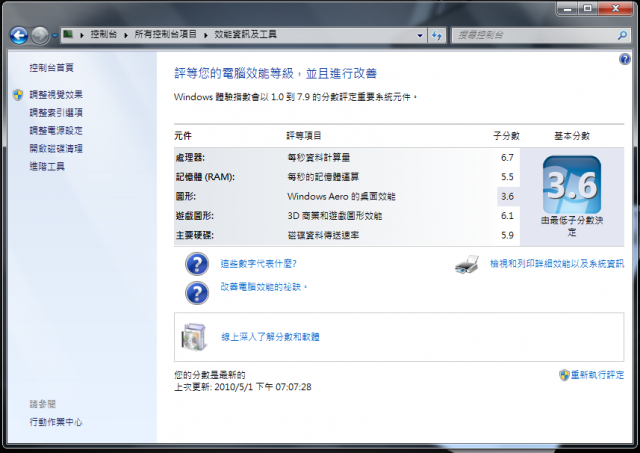This screenshot has height=453, width=640.
Task: Open help via blue question mark icon
Action: pos(624,59)
